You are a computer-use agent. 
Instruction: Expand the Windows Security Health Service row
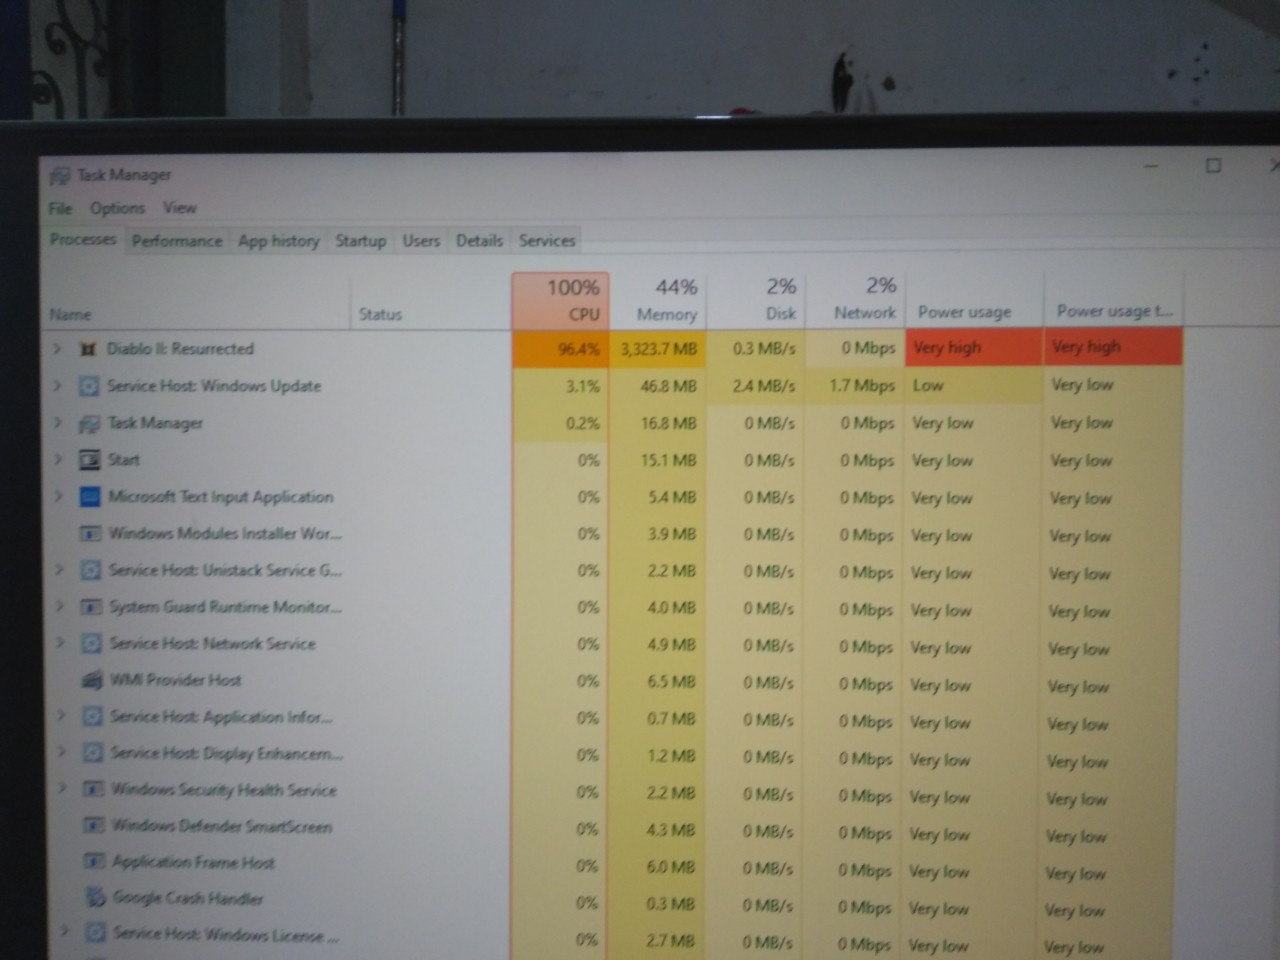point(61,789)
